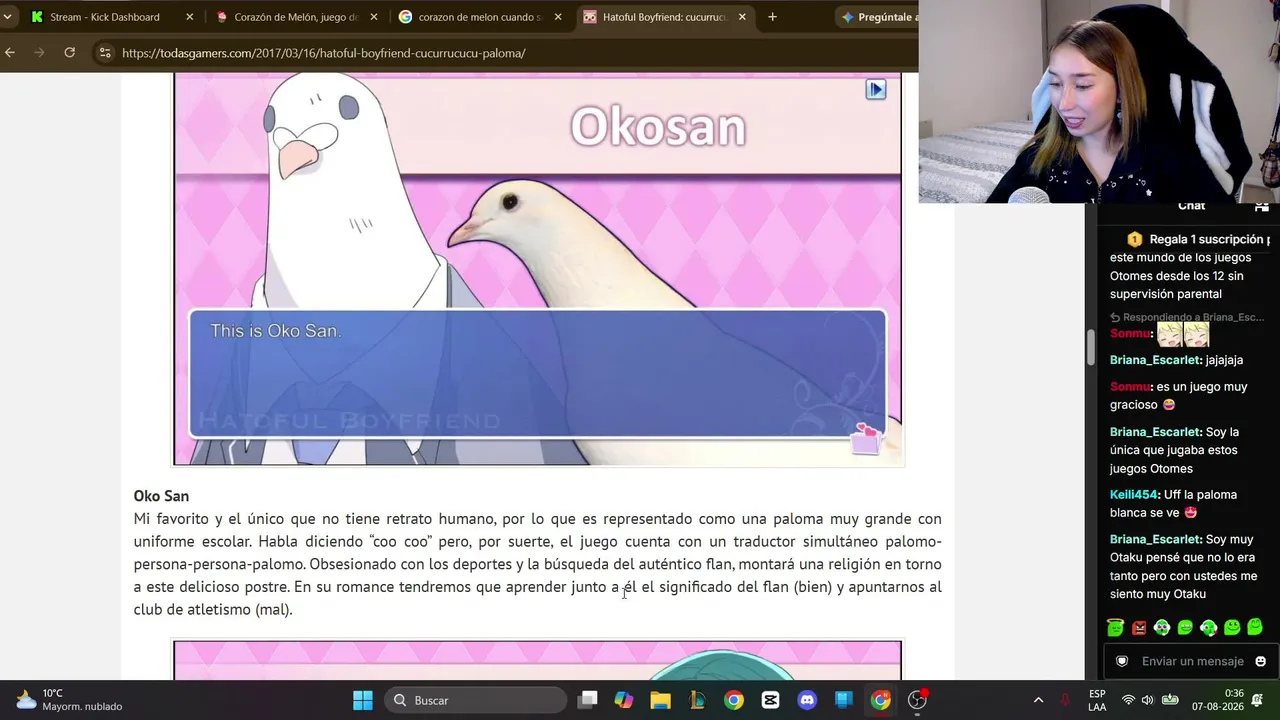Open Task View on the taskbar
The height and width of the screenshot is (720, 1280).
pyautogui.click(x=588, y=700)
